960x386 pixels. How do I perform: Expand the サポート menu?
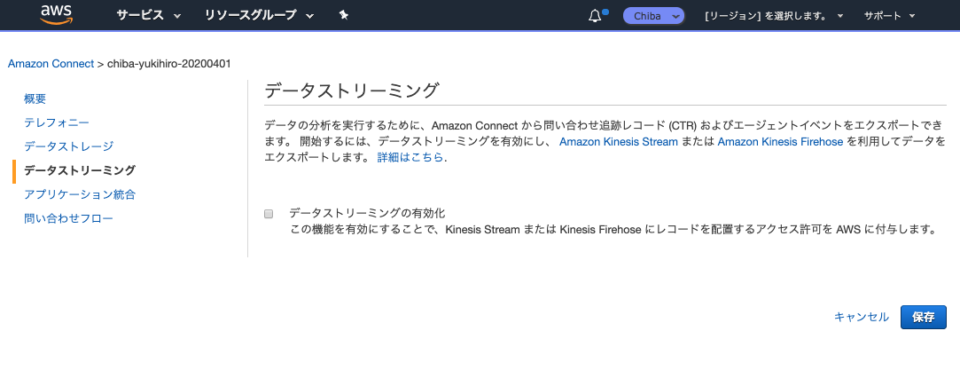click(x=890, y=16)
